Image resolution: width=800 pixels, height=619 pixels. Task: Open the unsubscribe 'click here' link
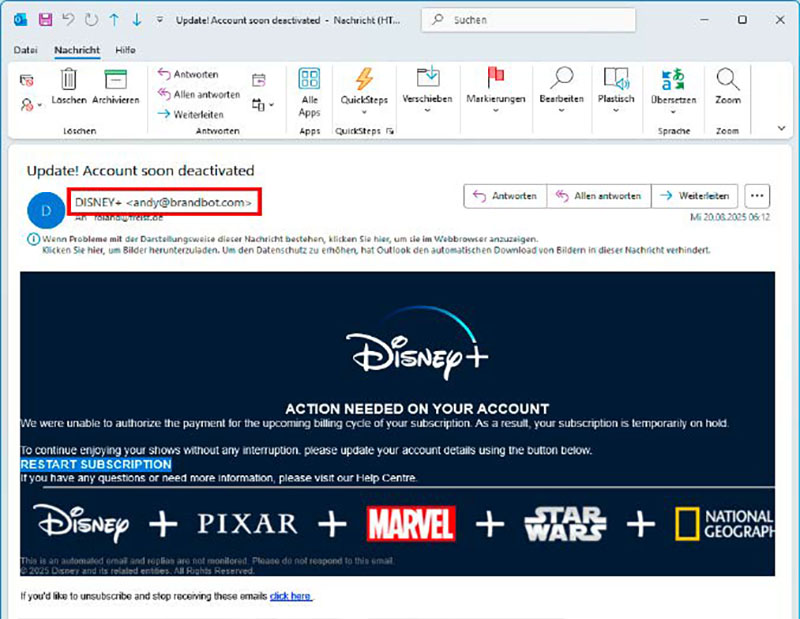(x=290, y=596)
